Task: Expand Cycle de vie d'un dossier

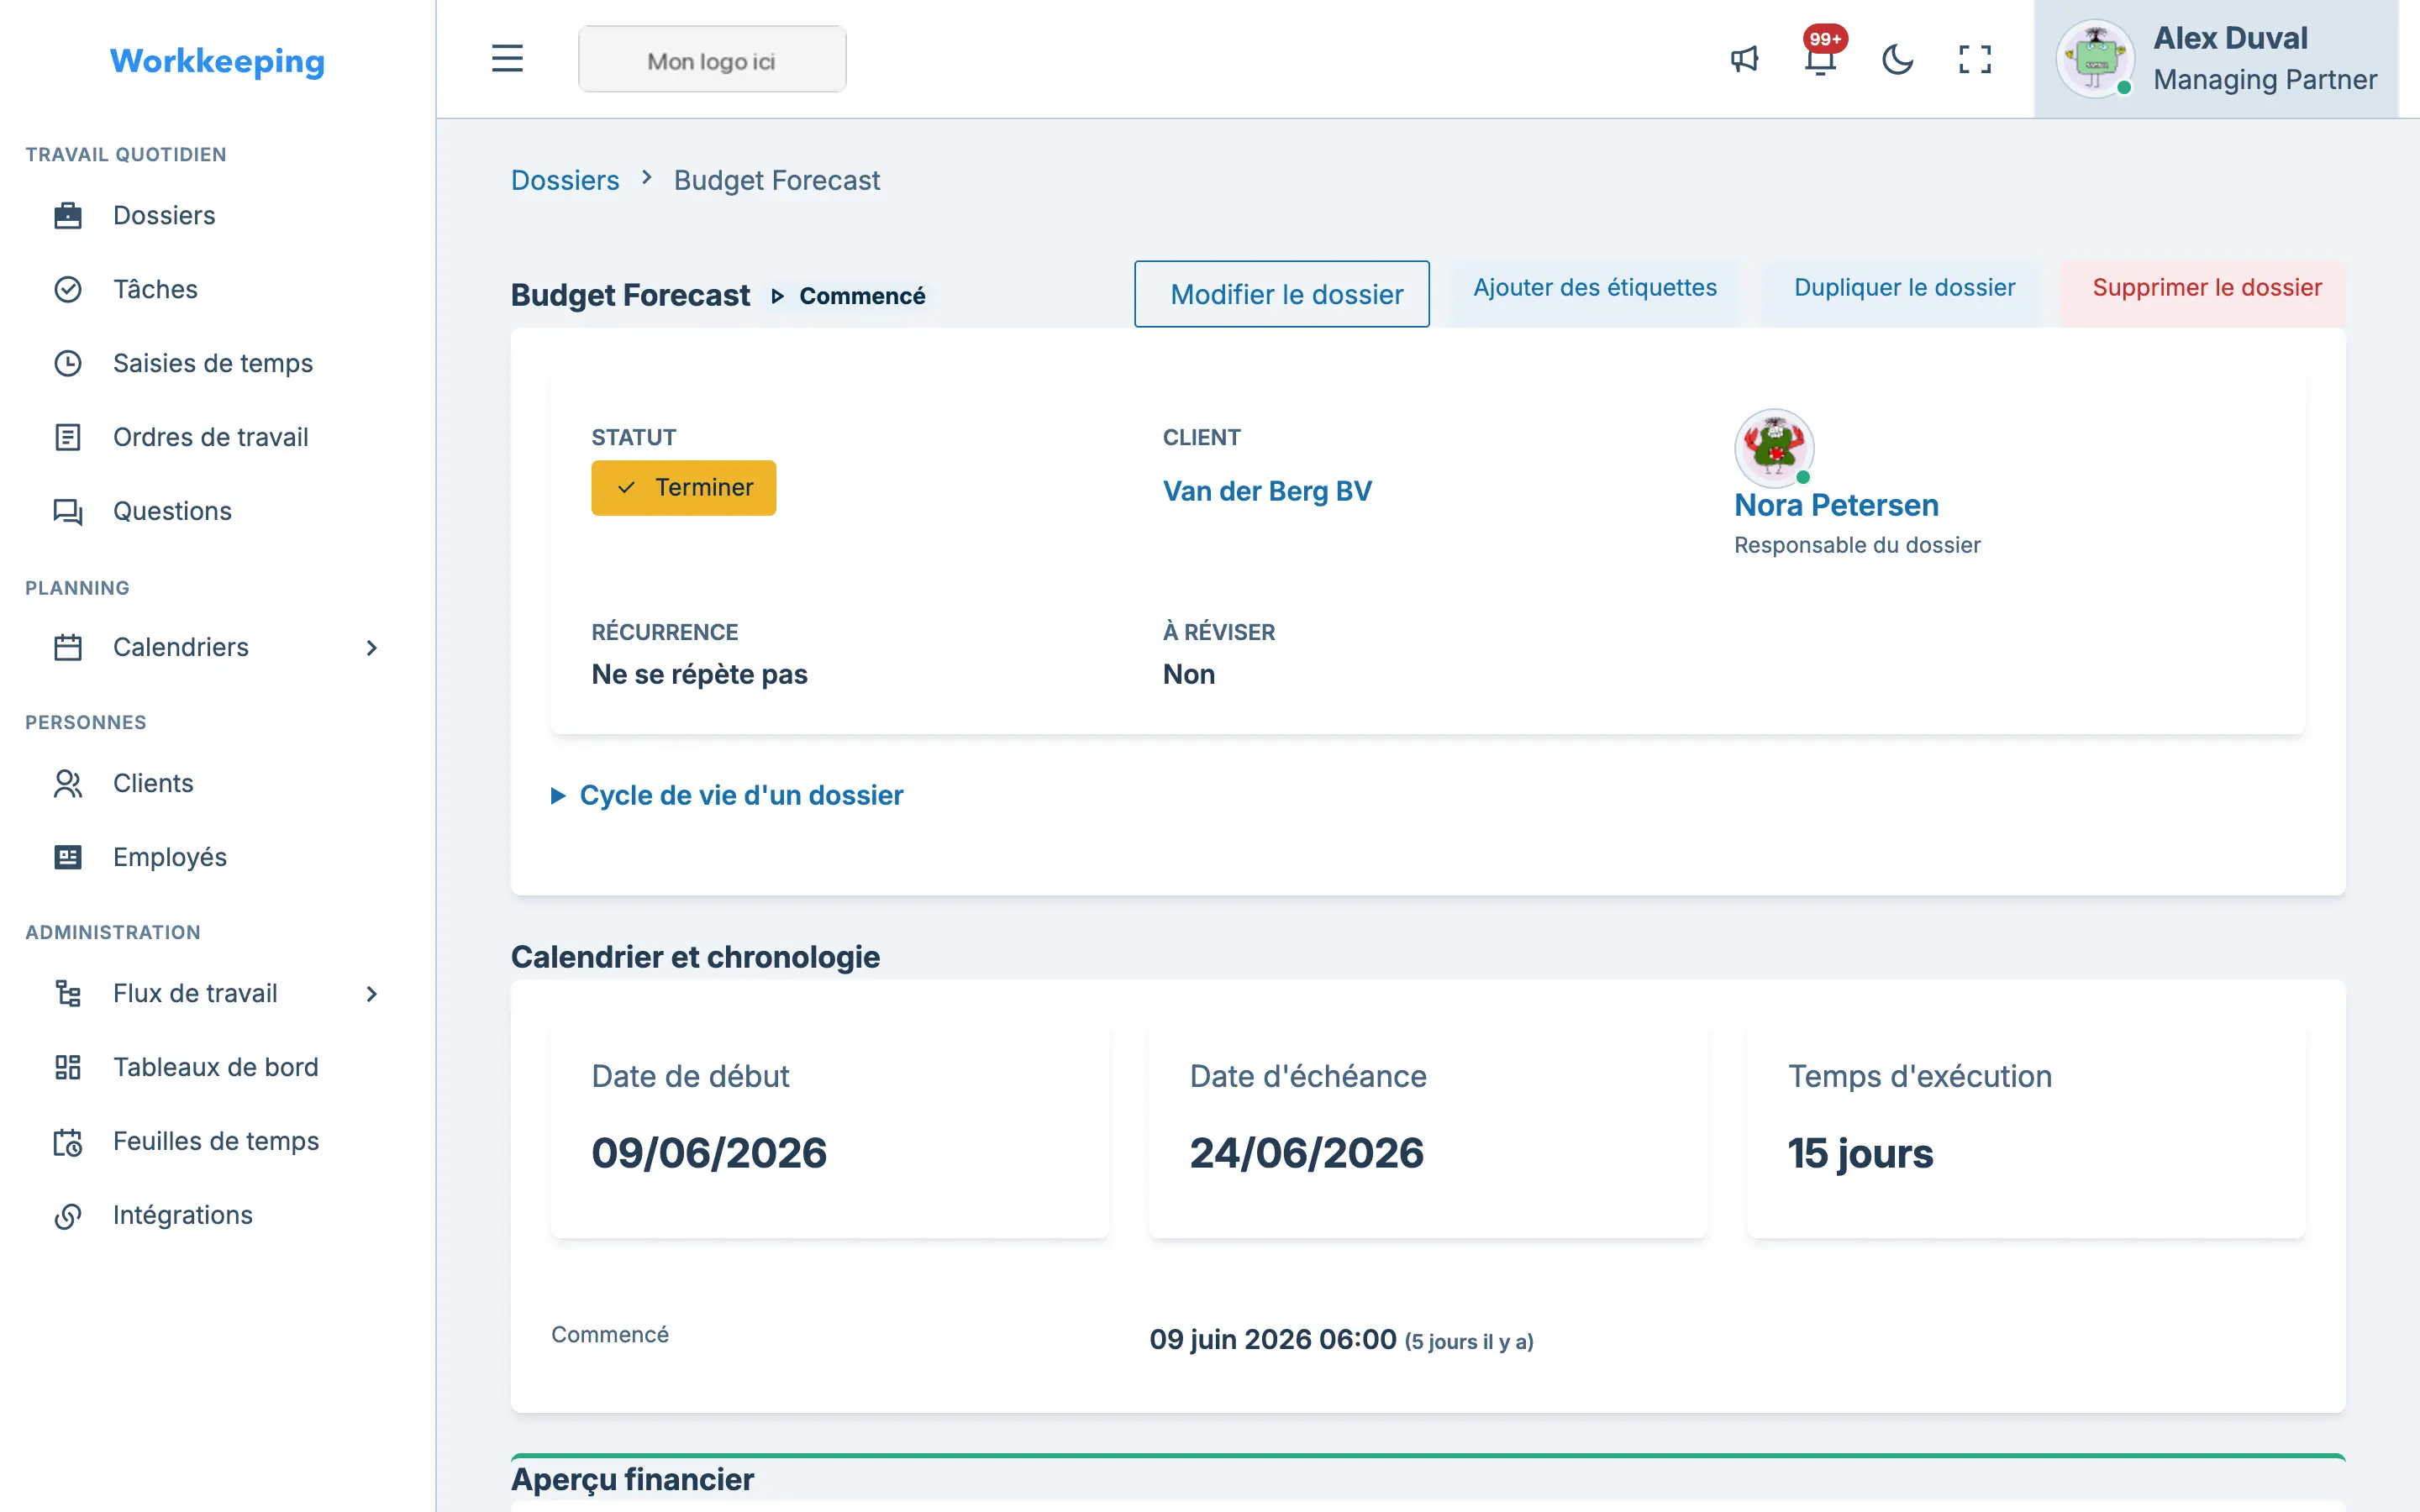Action: (728, 795)
